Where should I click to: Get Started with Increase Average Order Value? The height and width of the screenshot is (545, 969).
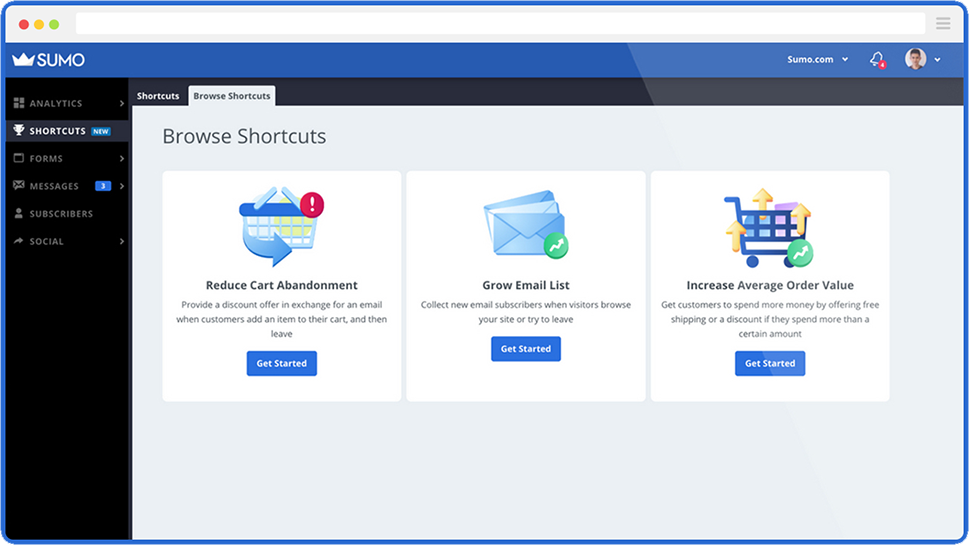click(770, 363)
